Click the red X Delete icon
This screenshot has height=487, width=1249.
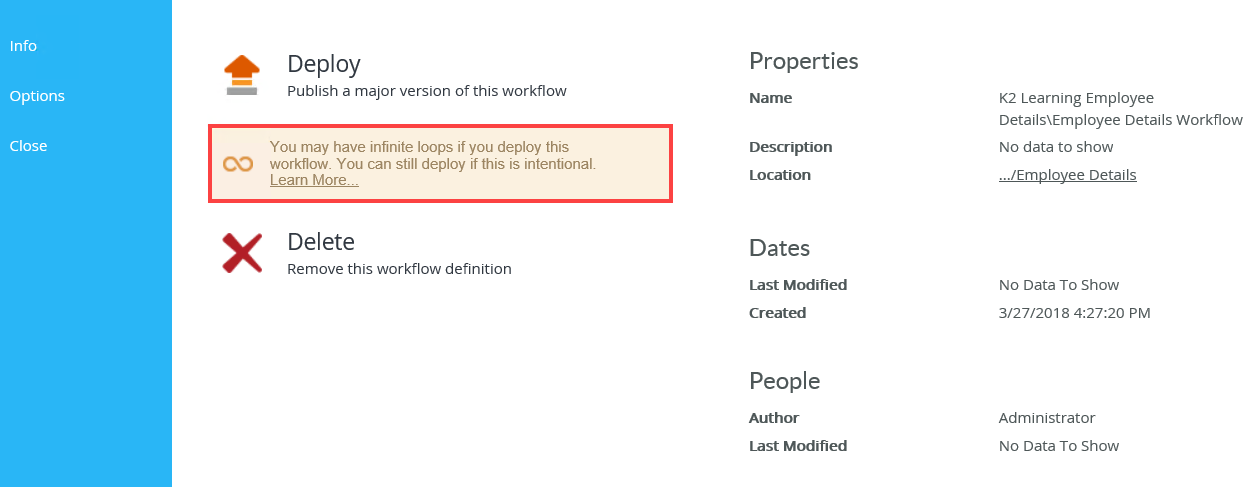pos(242,253)
